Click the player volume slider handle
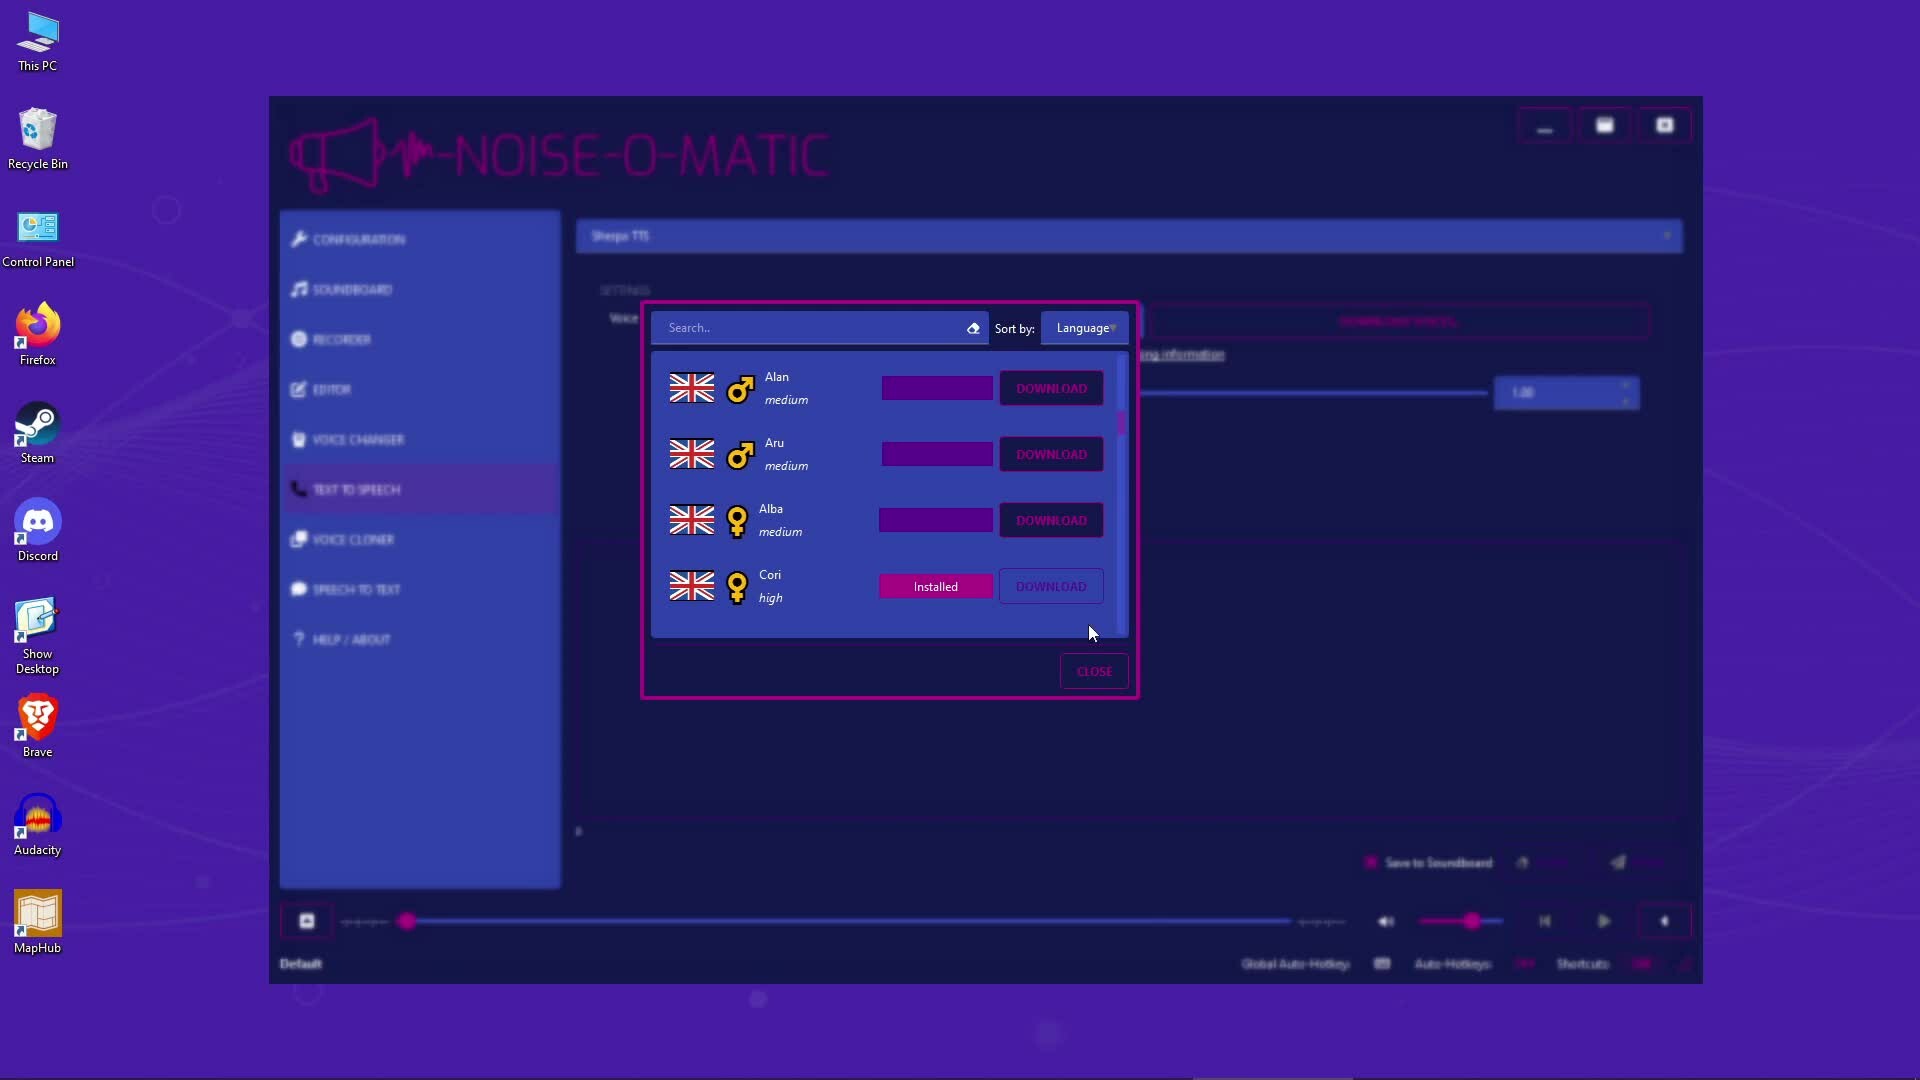This screenshot has width=1920, height=1080. coord(1472,921)
